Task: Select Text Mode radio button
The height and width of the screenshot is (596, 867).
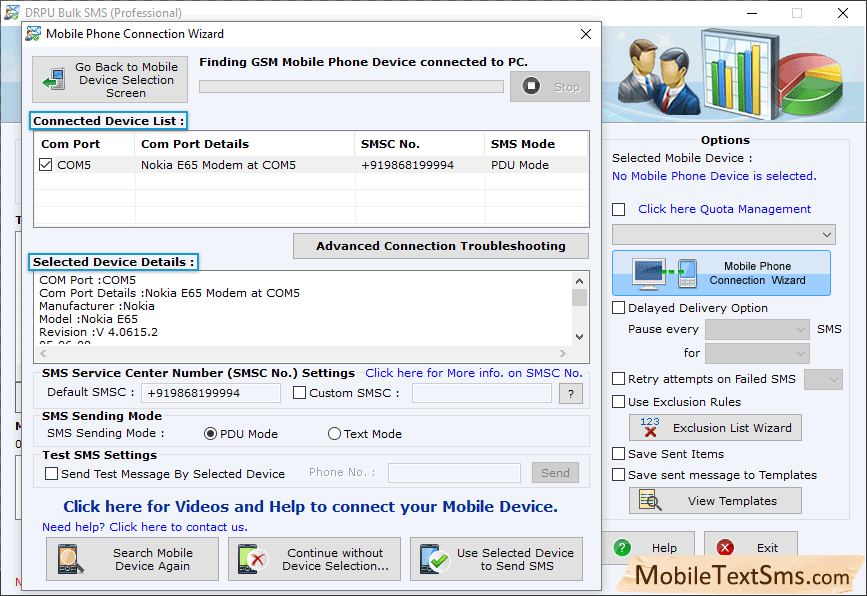Action: click(x=334, y=434)
